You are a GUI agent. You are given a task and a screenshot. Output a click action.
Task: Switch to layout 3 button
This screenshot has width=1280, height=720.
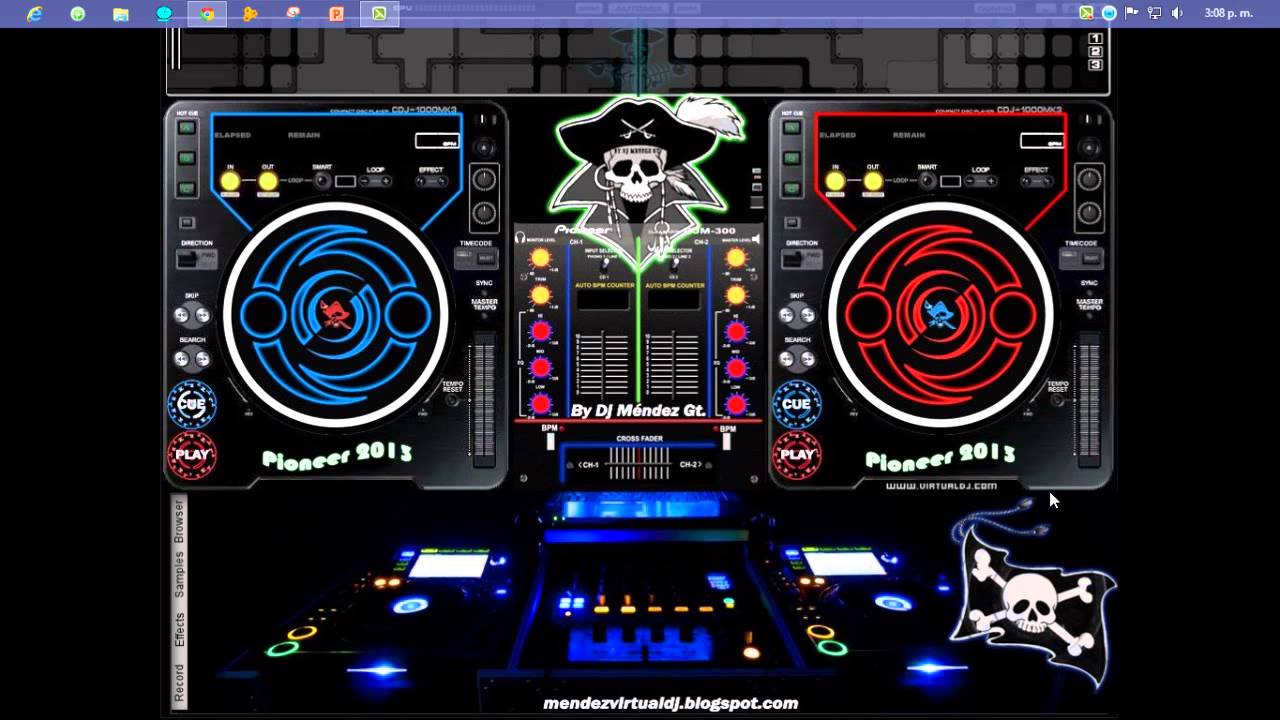tap(1096, 64)
